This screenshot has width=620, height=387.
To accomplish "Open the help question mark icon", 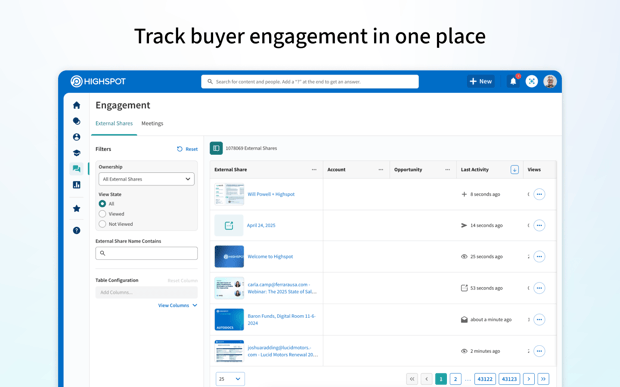I will point(77,230).
